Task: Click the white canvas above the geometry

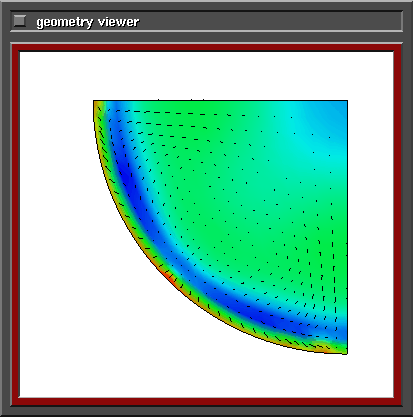Action: click(207, 75)
